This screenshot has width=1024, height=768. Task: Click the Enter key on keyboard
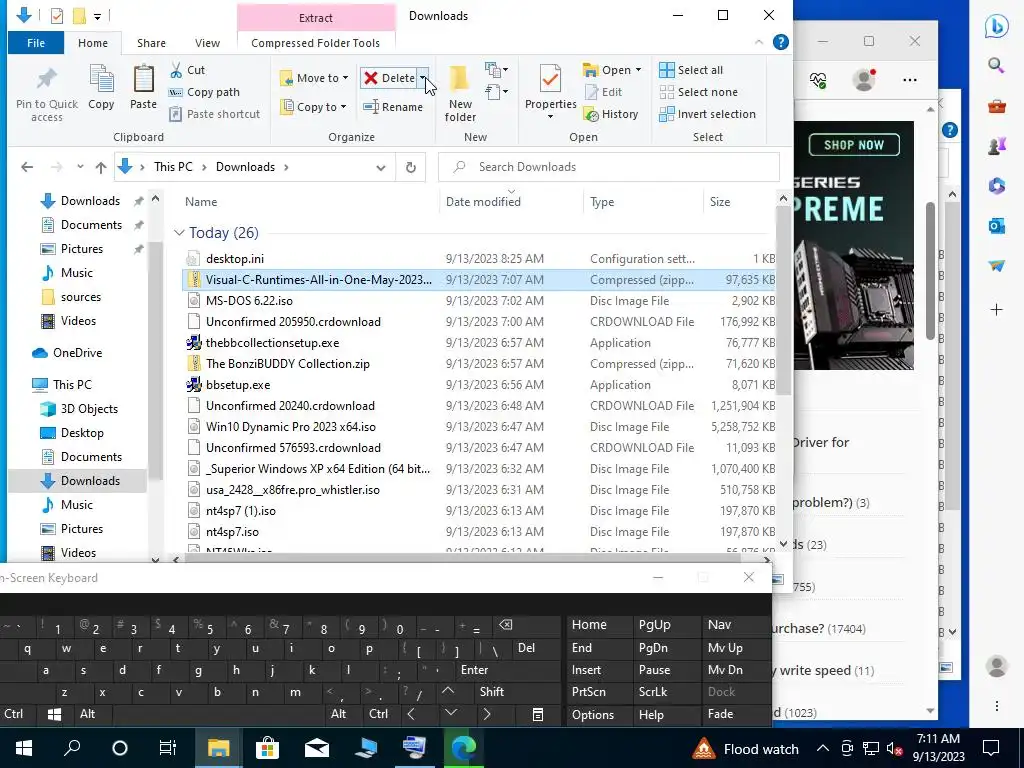pyautogui.click(x=474, y=669)
